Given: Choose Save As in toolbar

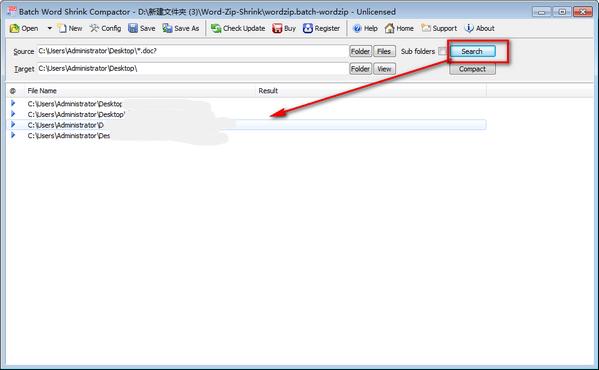Looking at the screenshot, I should [x=181, y=28].
